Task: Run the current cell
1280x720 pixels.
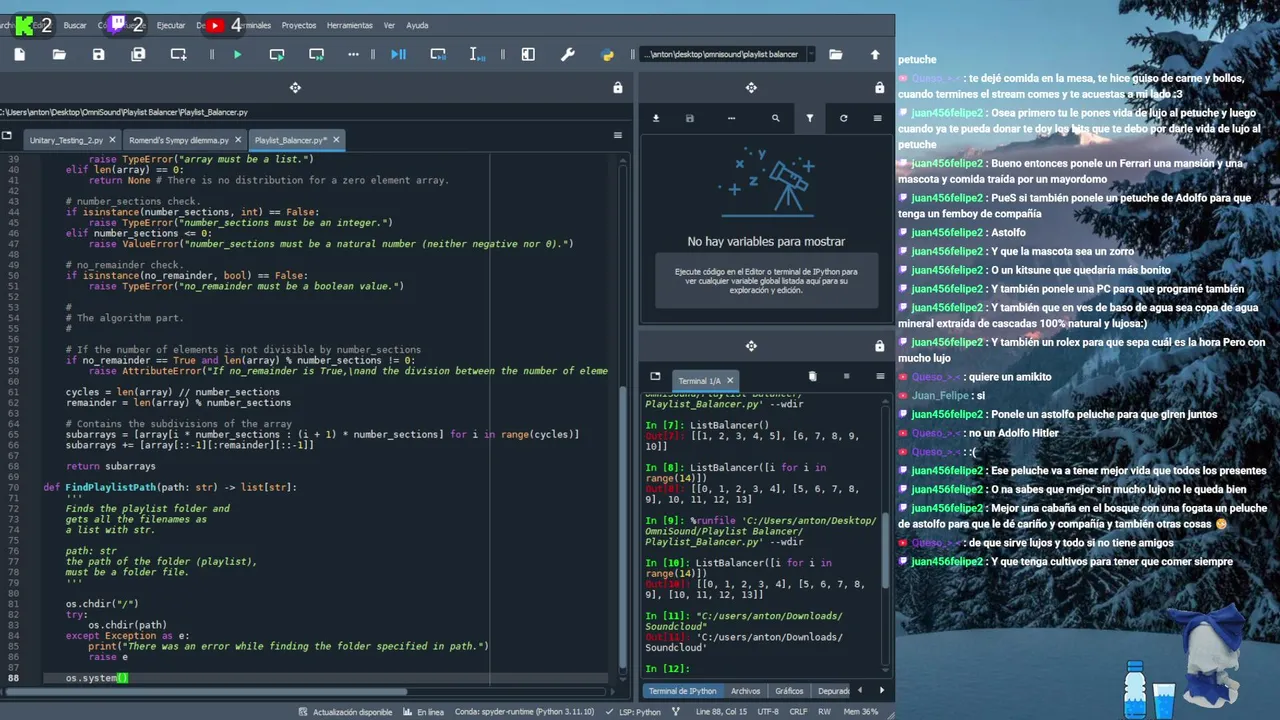Action: click(x=277, y=54)
